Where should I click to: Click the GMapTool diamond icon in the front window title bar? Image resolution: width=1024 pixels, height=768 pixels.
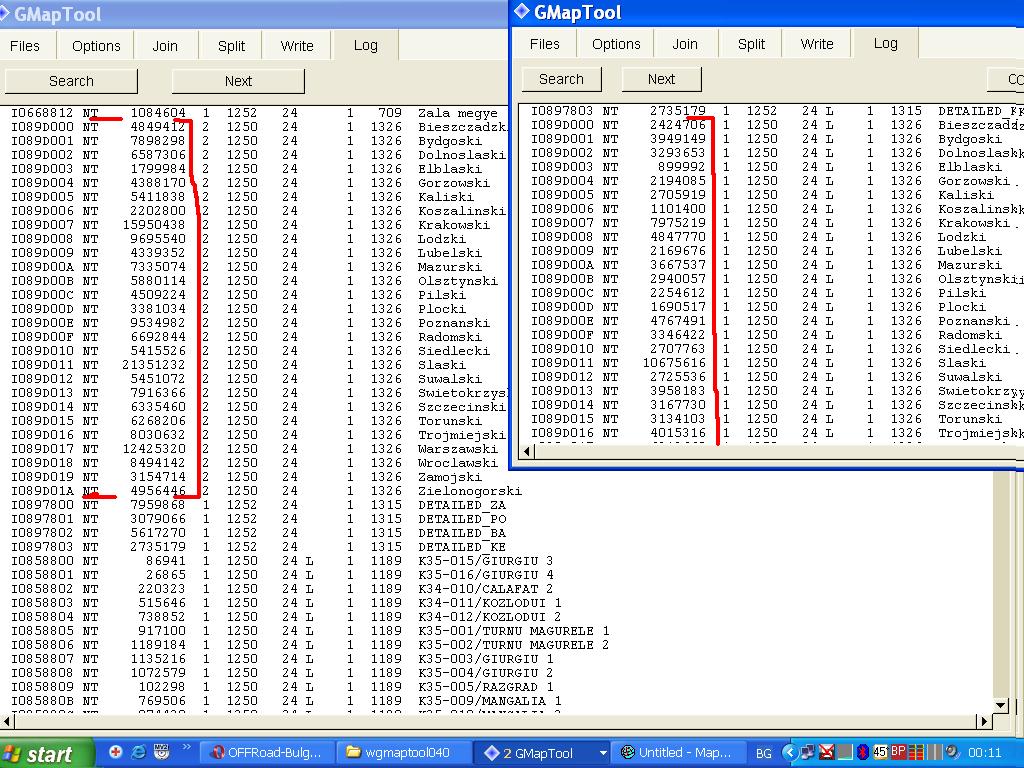[x=521, y=12]
